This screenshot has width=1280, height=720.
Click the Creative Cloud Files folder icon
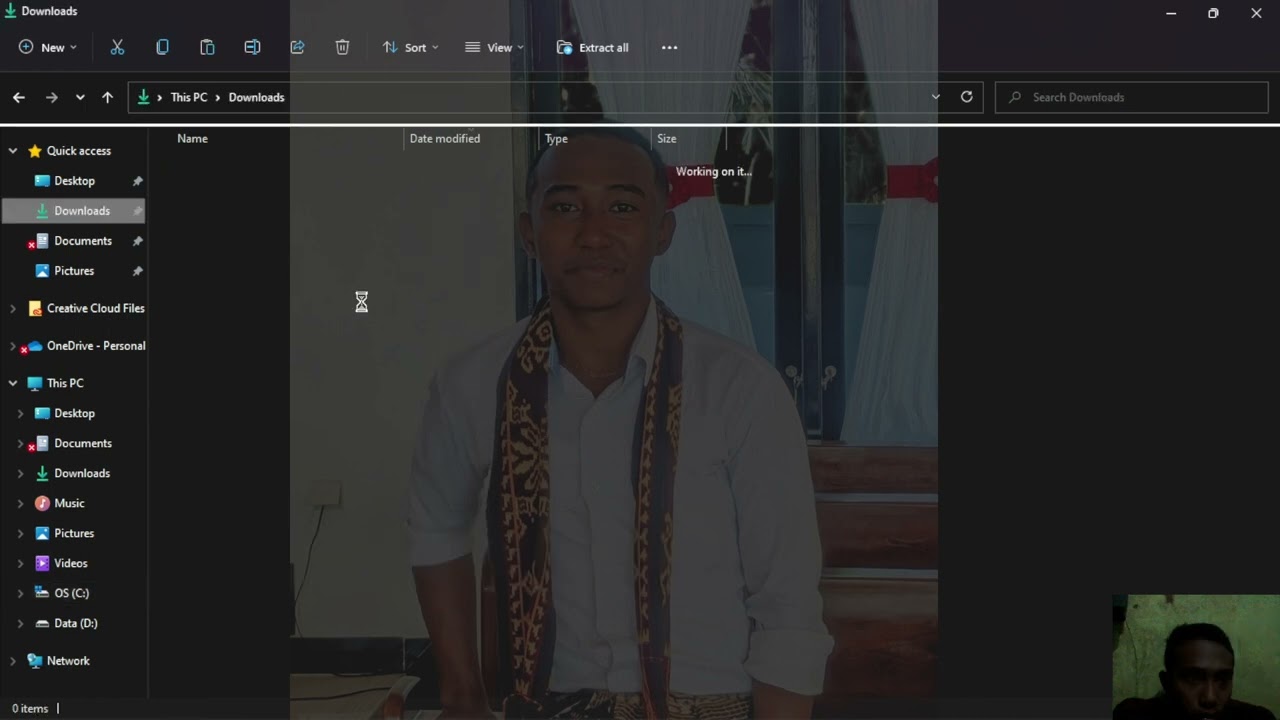(35, 308)
